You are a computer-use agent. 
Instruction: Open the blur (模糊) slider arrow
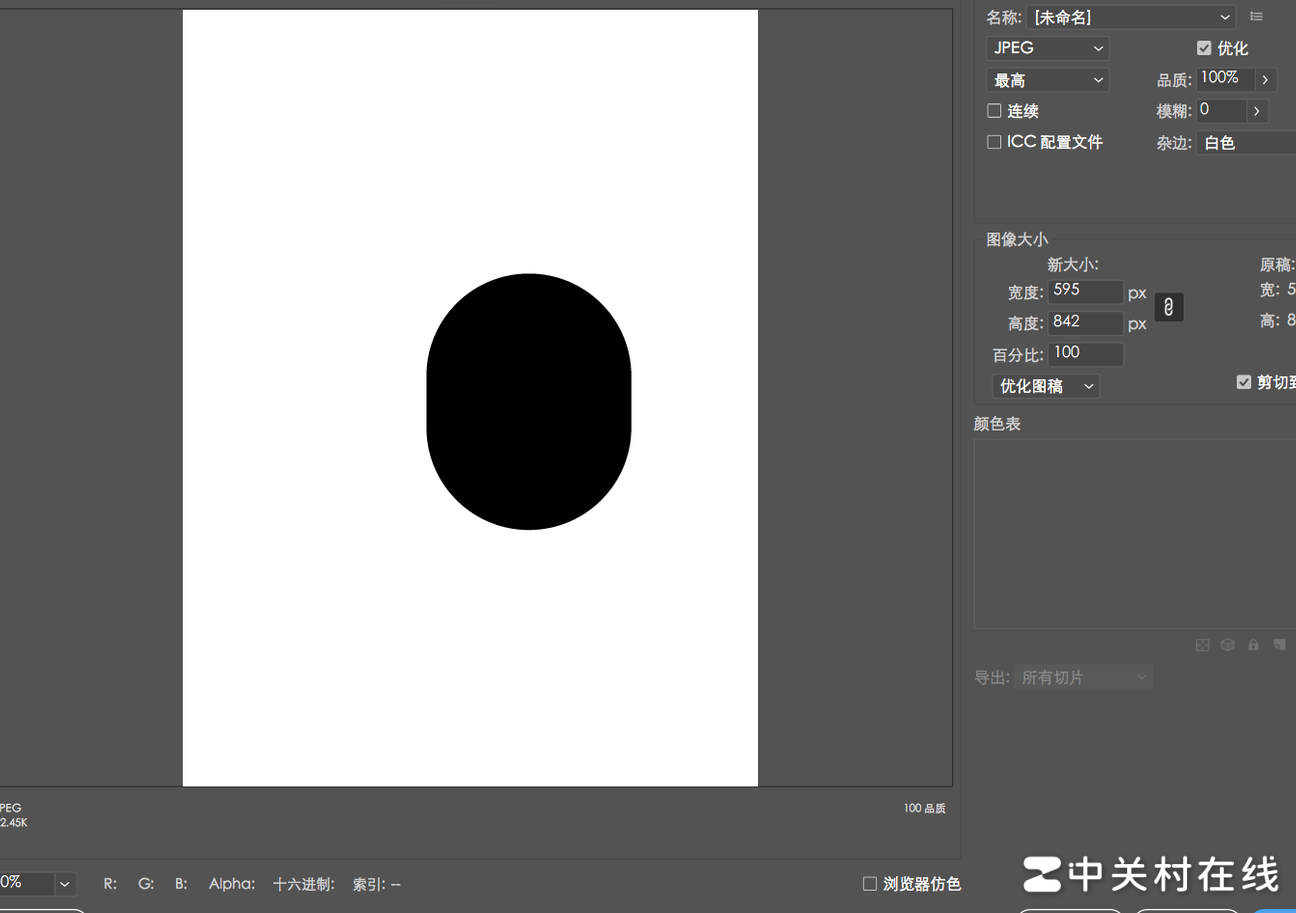point(1257,111)
